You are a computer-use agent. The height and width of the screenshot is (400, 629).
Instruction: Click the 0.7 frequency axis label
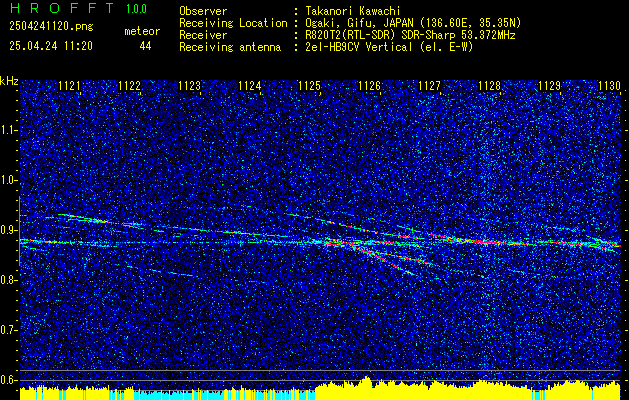7,330
